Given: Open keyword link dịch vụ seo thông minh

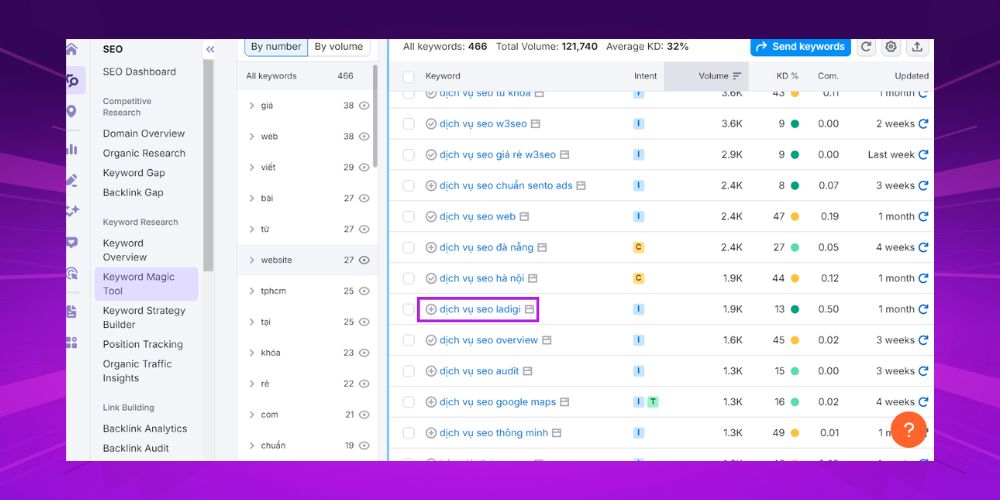Looking at the screenshot, I should (494, 433).
